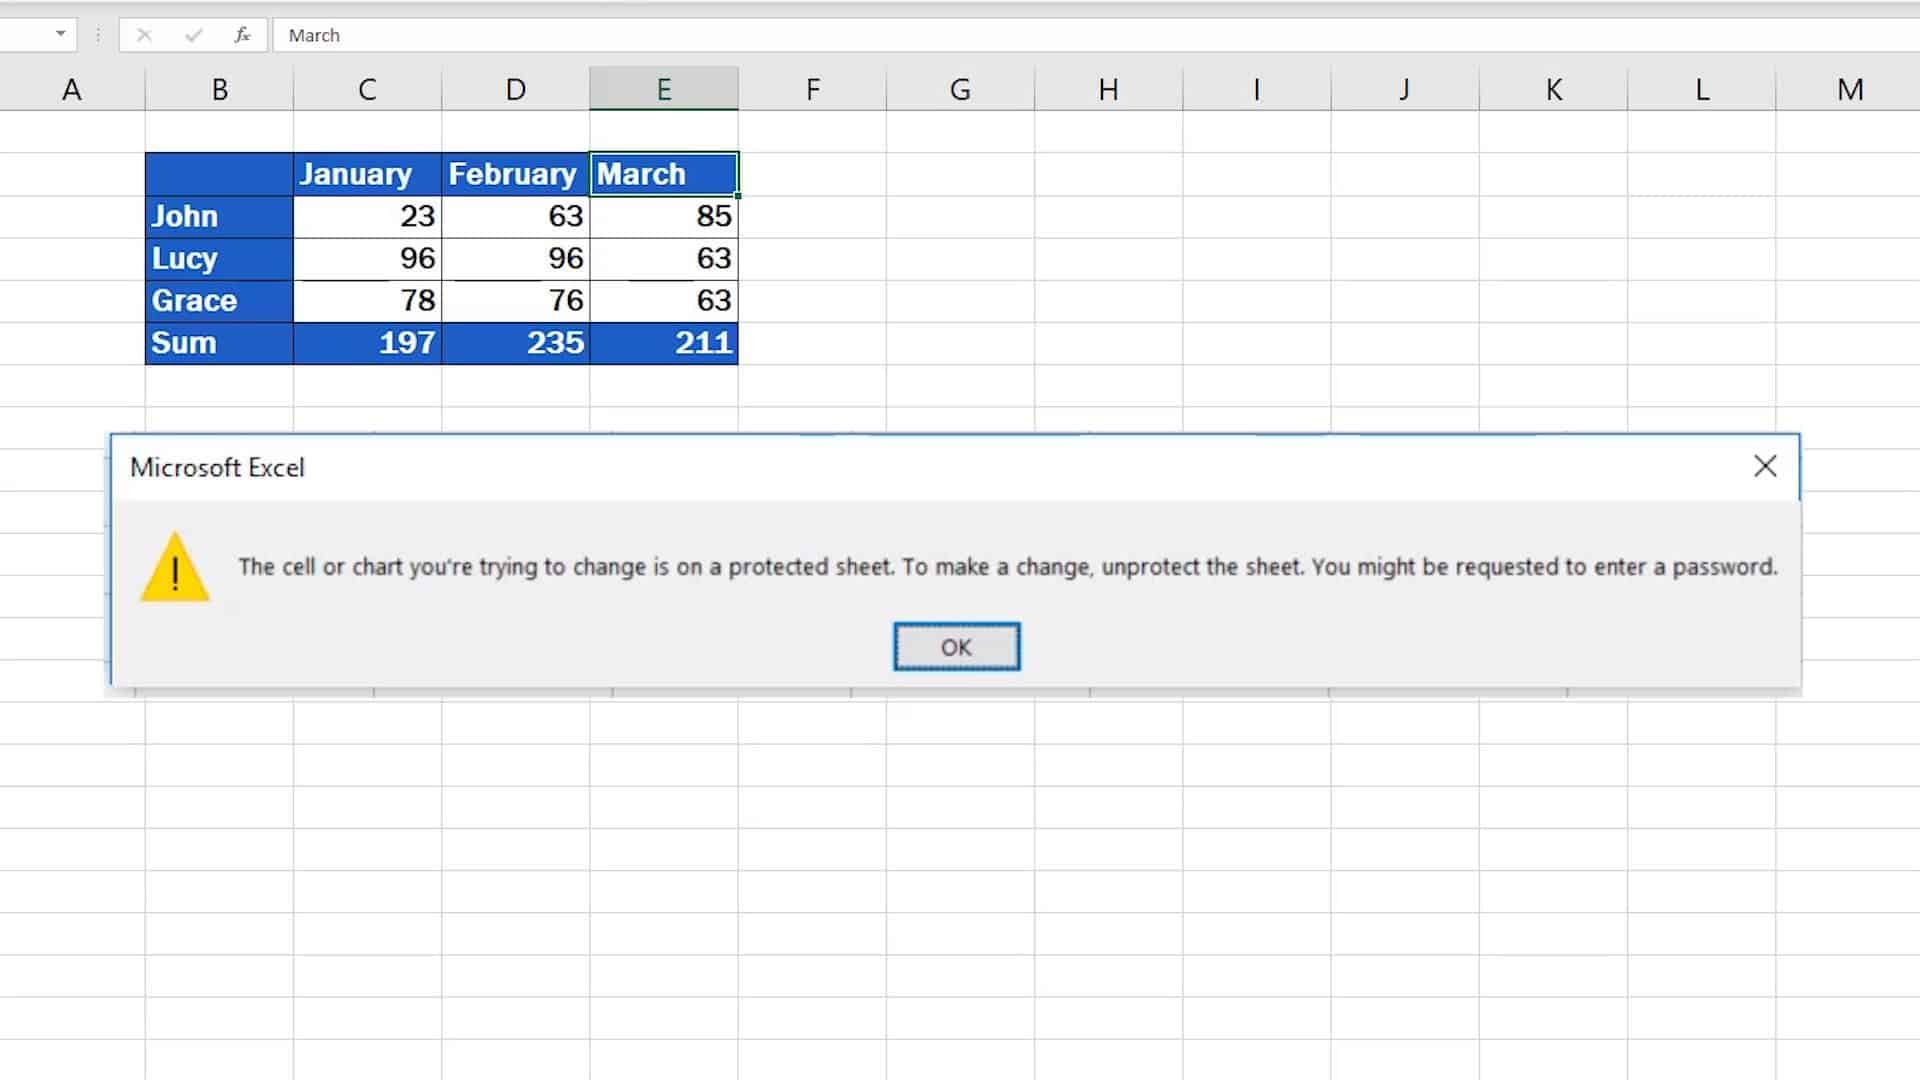Click the warning triangle icon in dialog

tap(174, 566)
